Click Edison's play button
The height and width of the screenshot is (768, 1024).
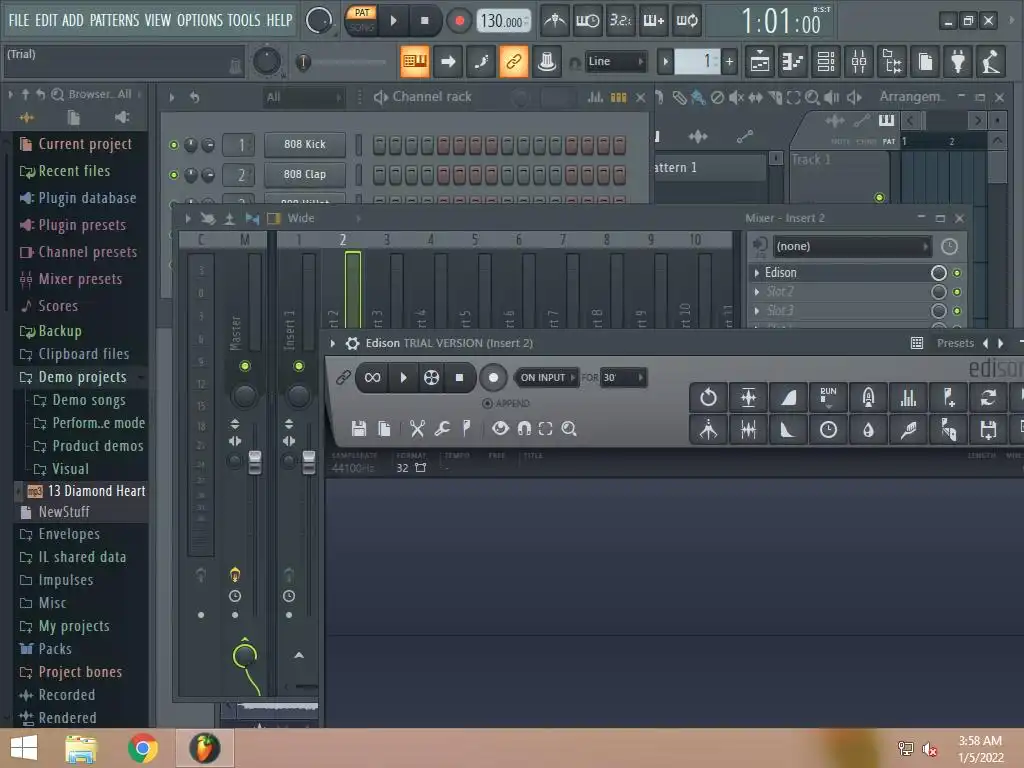point(403,377)
